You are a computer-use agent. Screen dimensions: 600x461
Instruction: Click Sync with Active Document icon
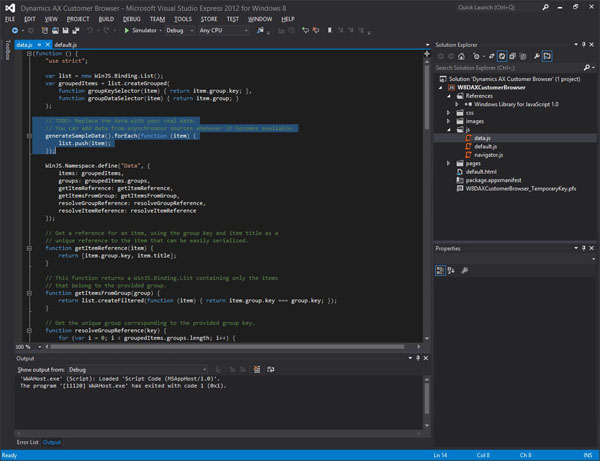(492, 56)
